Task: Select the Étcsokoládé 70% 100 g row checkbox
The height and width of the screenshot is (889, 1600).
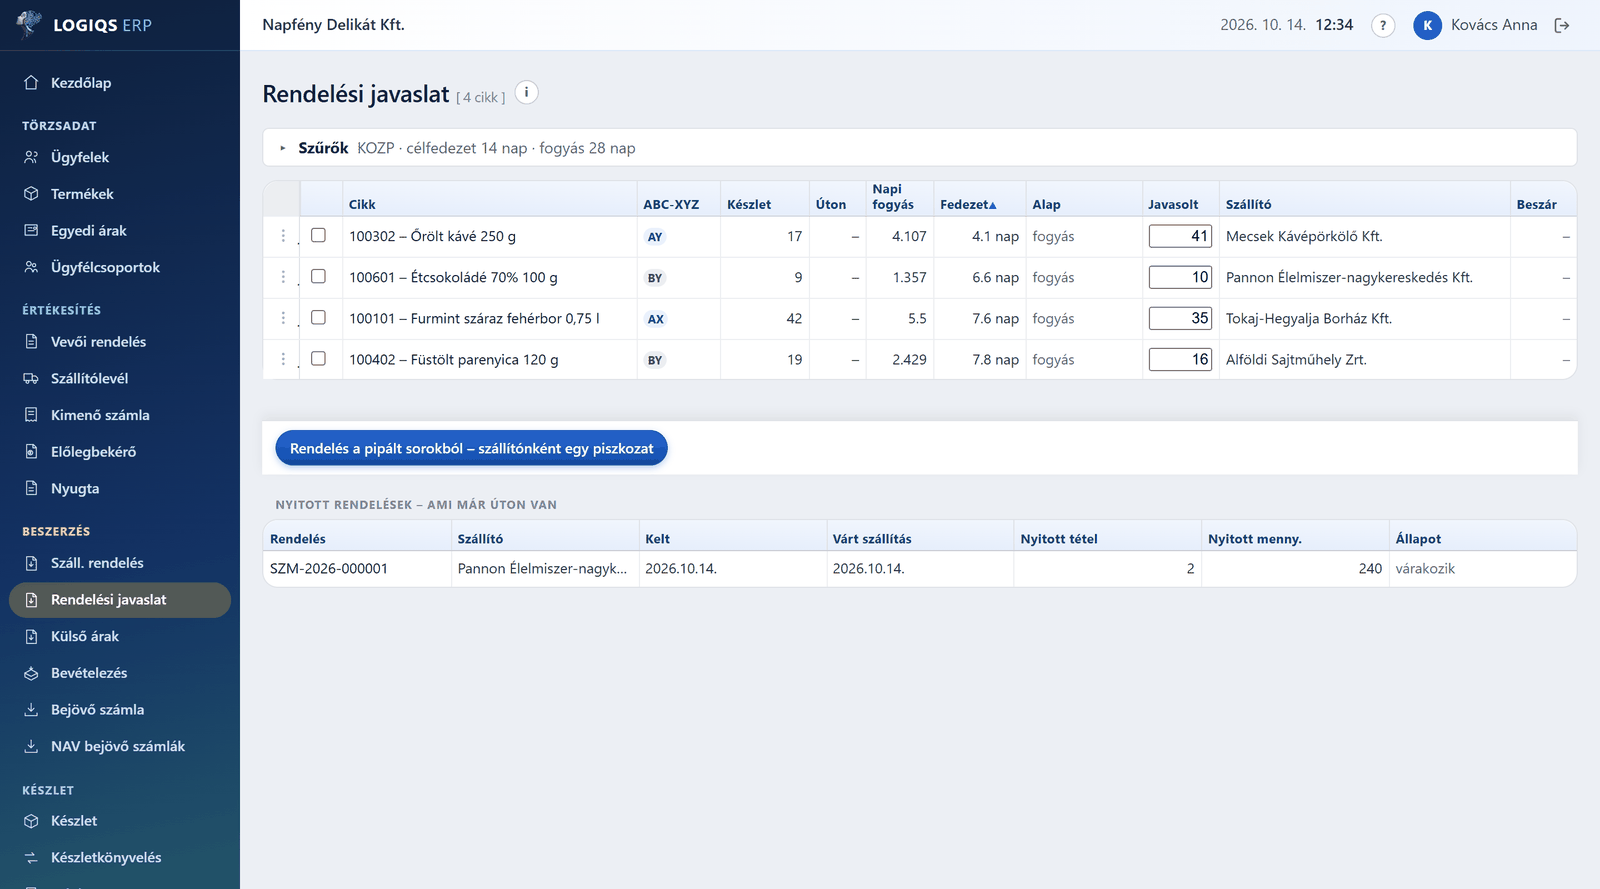Action: click(x=319, y=276)
